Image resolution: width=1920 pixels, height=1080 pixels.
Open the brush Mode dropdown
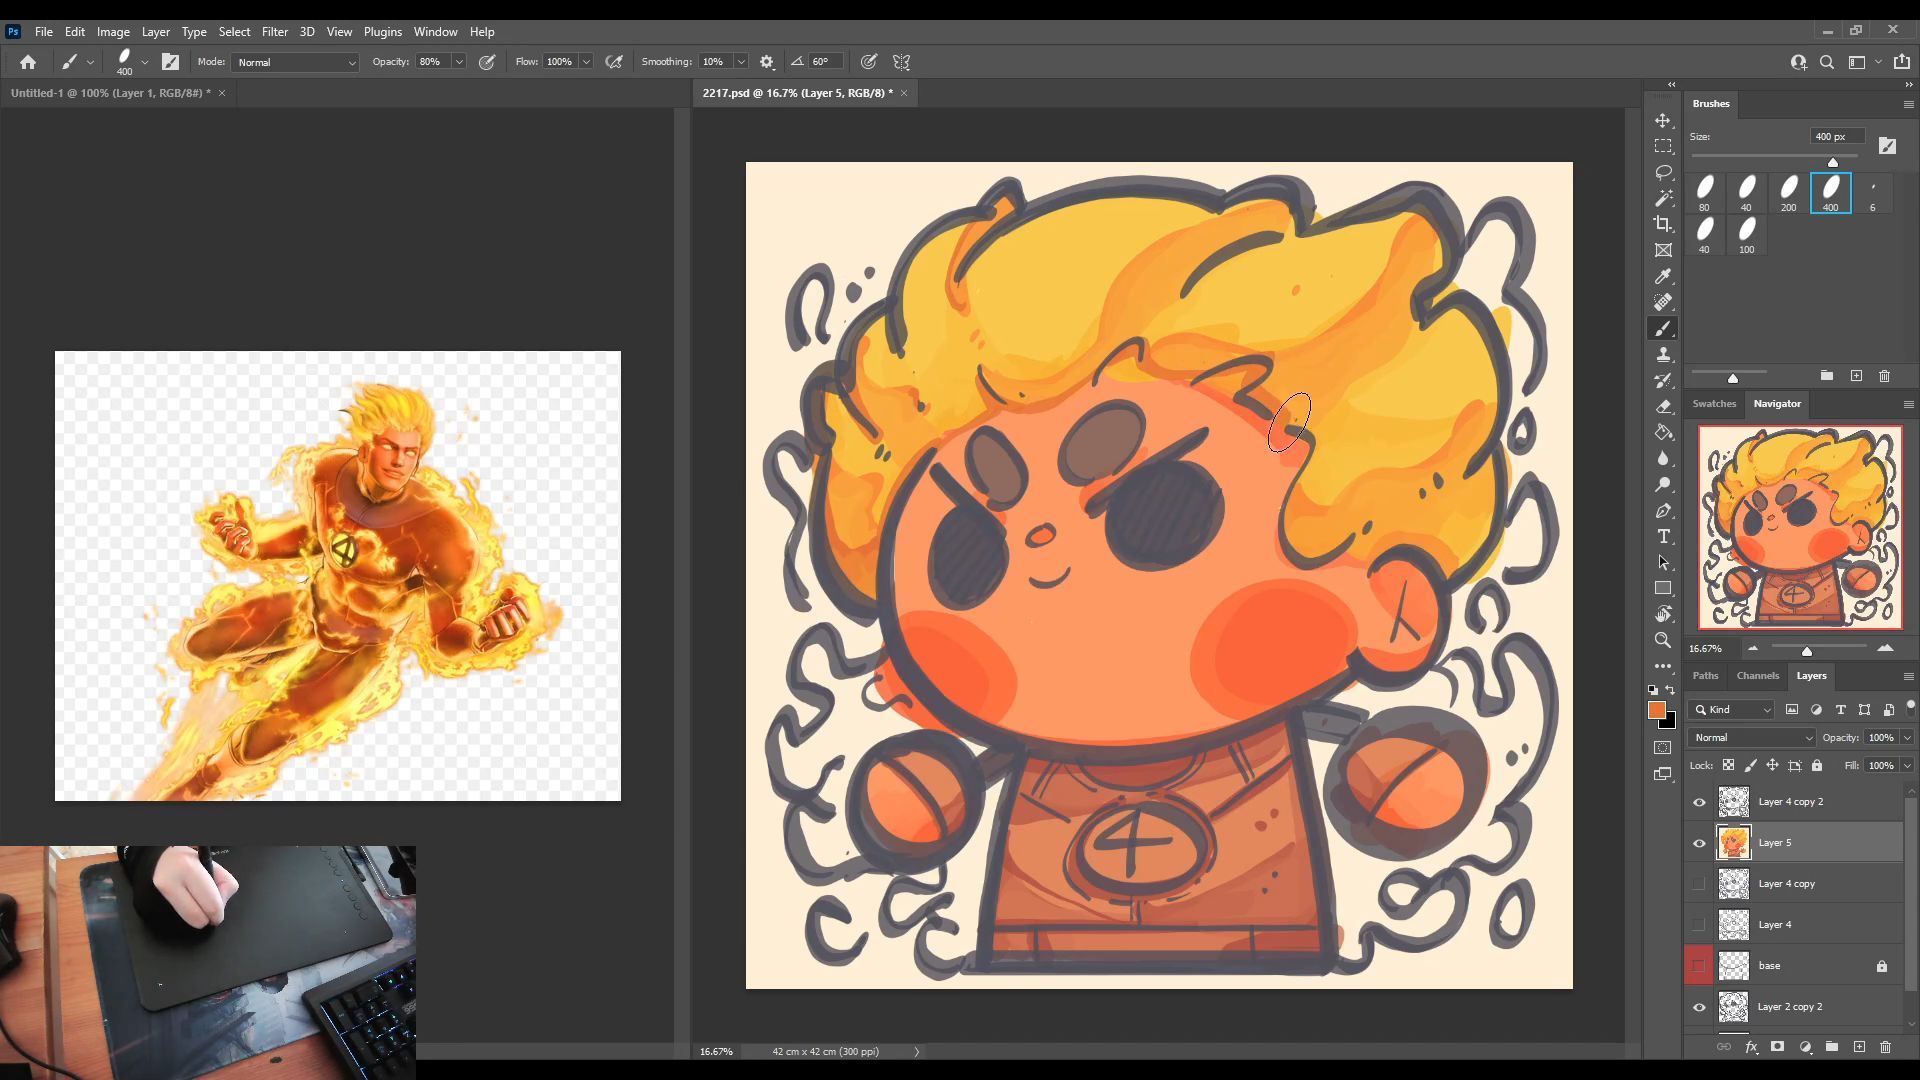tap(295, 62)
